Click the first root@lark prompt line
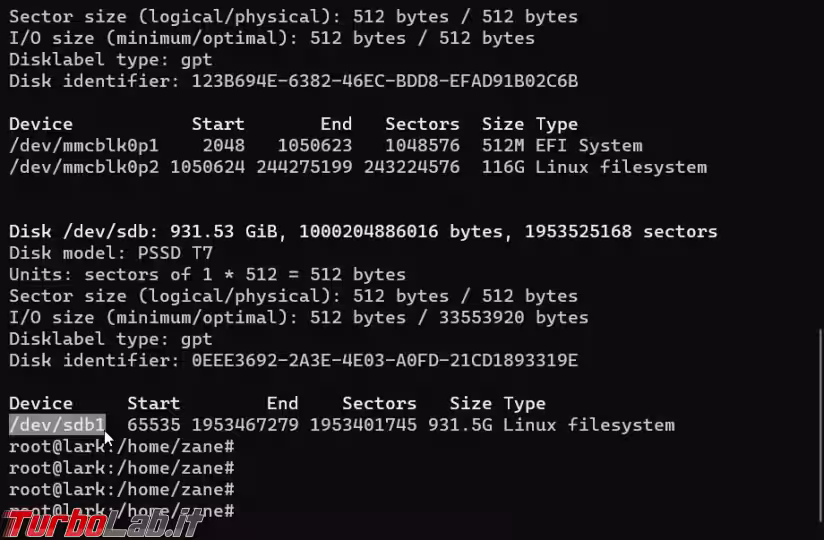Image resolution: width=824 pixels, height=540 pixels. tap(121, 446)
